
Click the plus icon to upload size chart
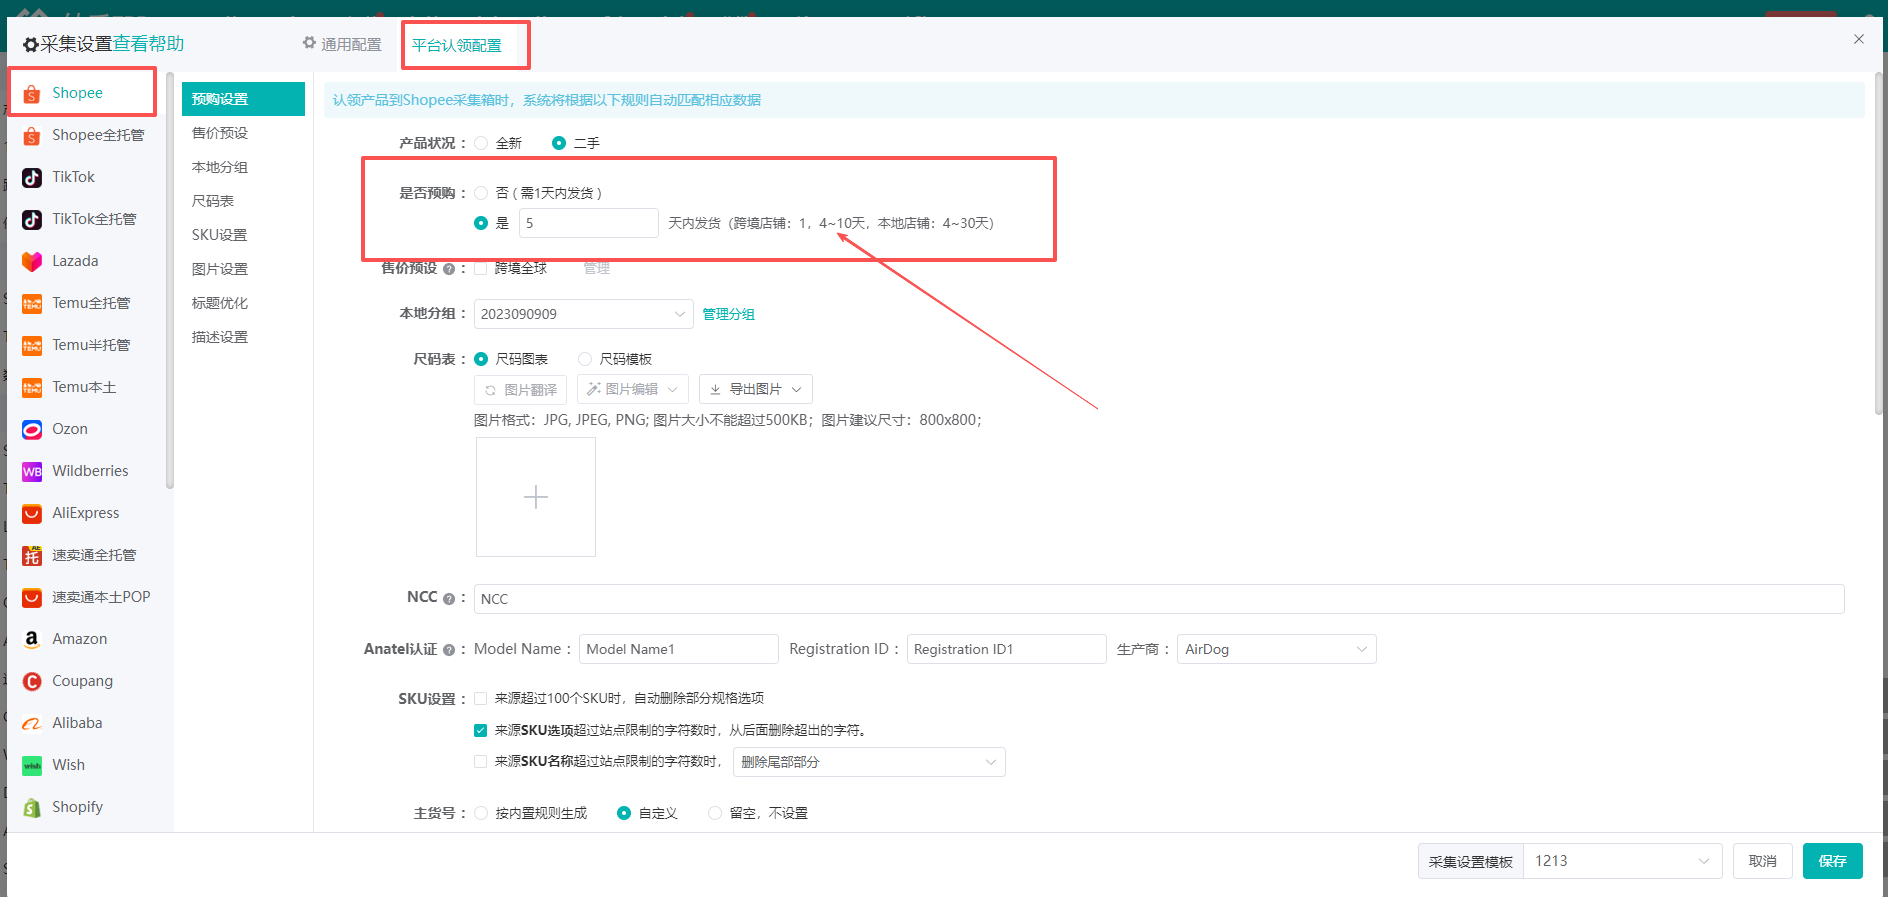pyautogui.click(x=536, y=497)
